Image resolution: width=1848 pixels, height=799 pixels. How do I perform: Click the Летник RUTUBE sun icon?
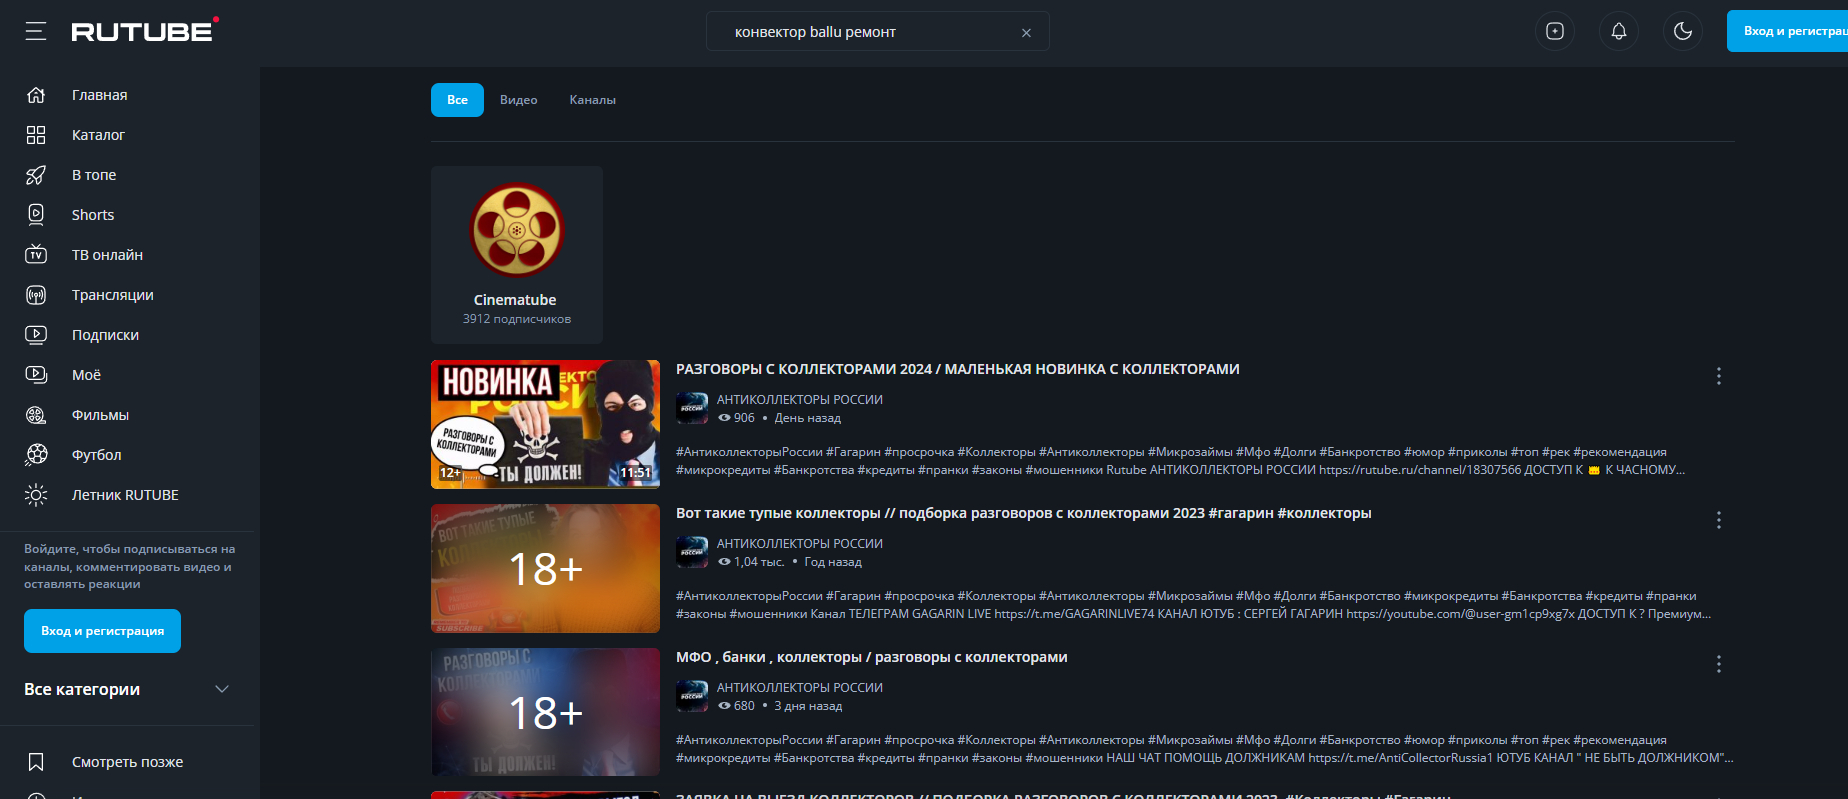(36, 495)
